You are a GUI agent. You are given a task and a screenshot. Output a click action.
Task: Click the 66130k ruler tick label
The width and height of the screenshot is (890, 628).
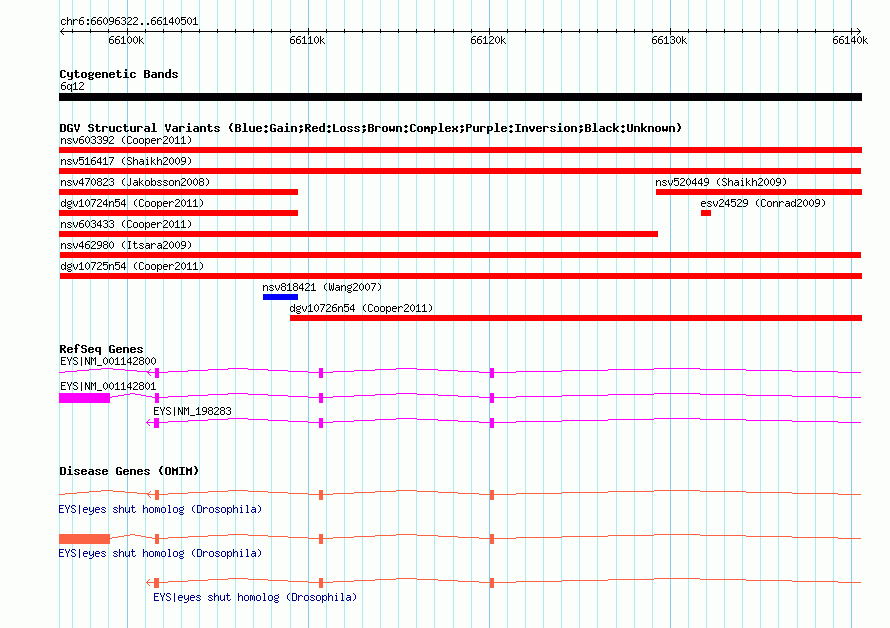click(x=669, y=40)
